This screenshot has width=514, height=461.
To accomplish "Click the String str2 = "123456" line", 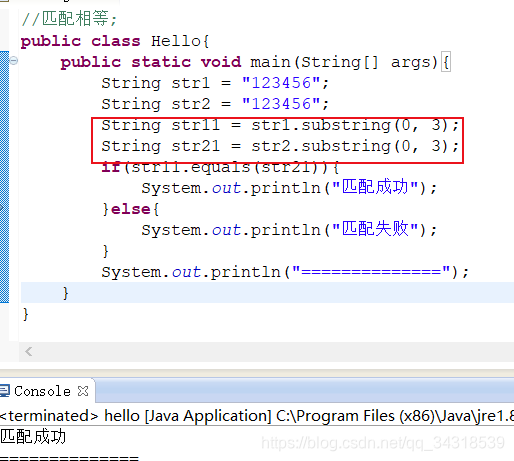I will click(x=215, y=104).
